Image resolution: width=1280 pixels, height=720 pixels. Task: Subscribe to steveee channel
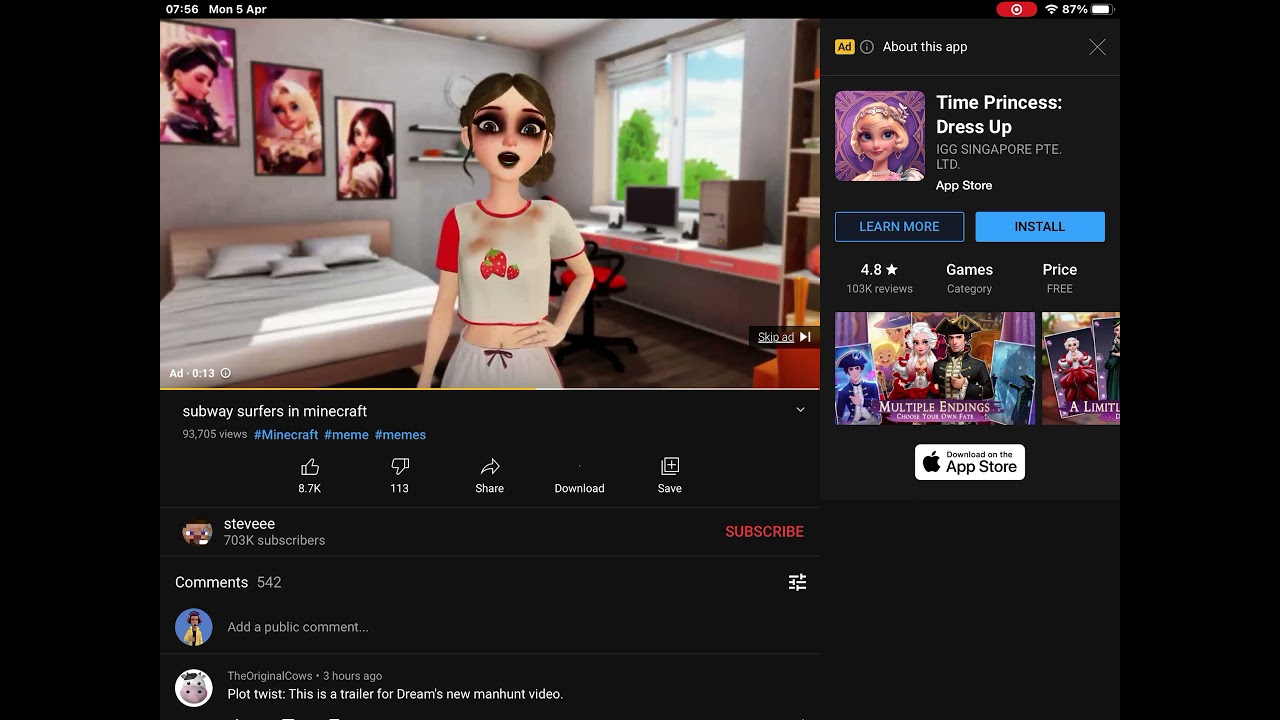(764, 532)
